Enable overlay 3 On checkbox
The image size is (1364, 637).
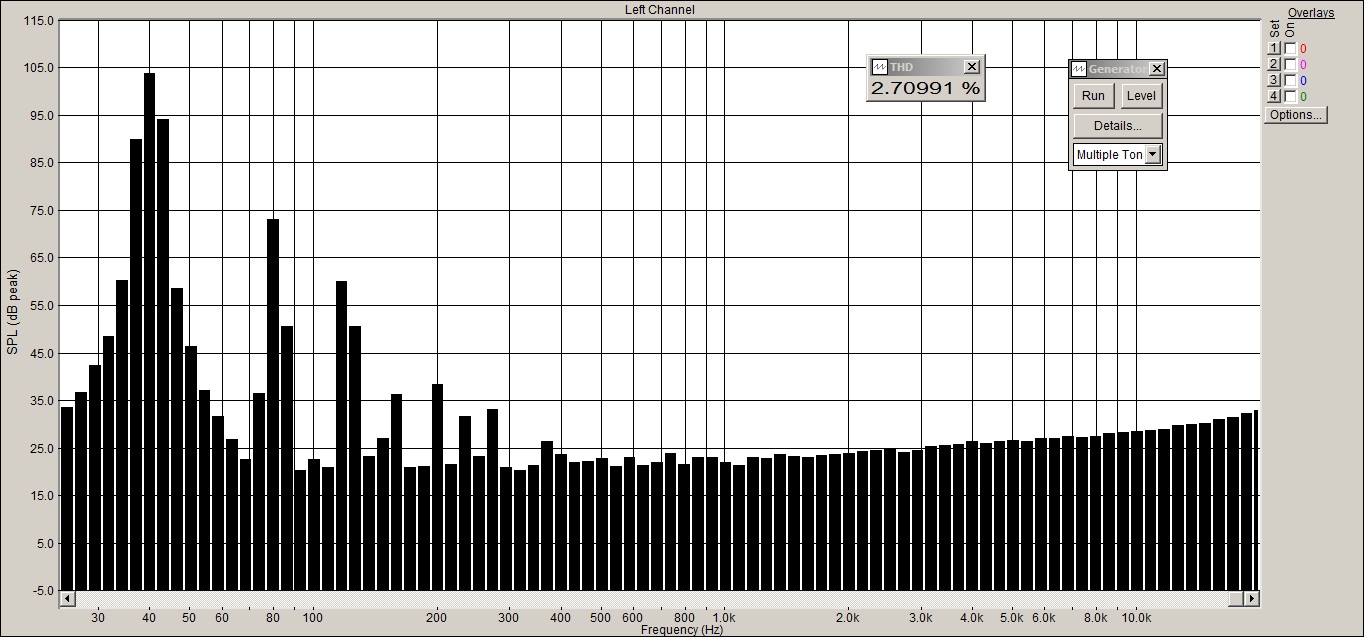click(x=1290, y=80)
